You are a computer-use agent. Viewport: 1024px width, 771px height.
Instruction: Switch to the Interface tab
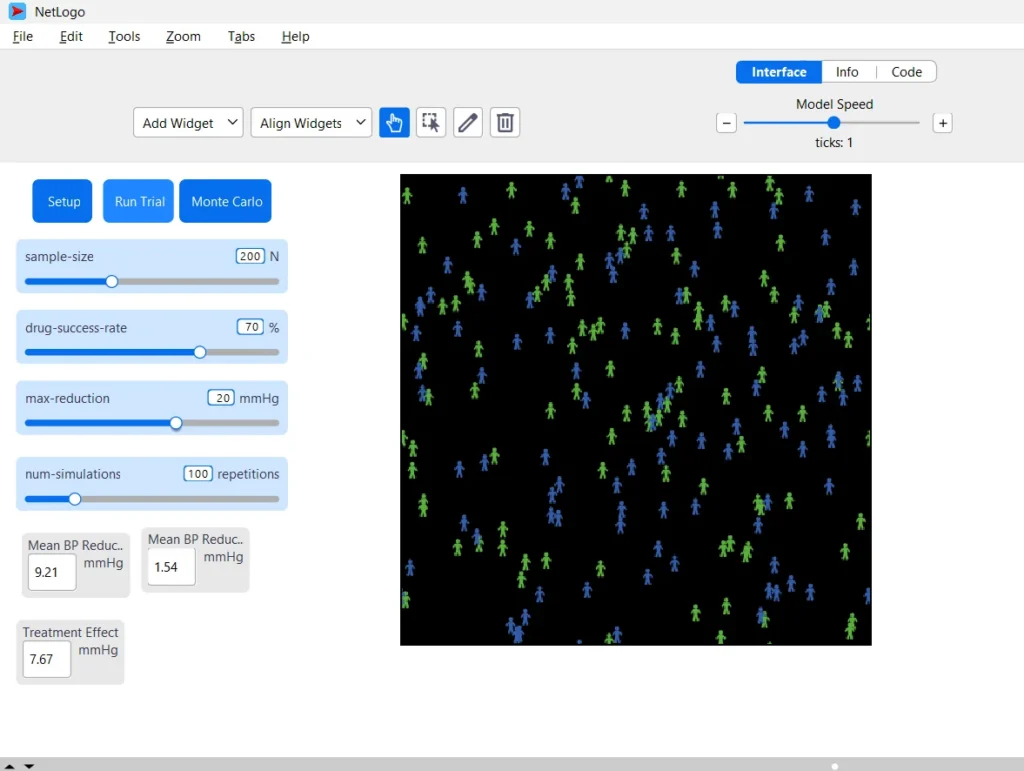pos(778,72)
